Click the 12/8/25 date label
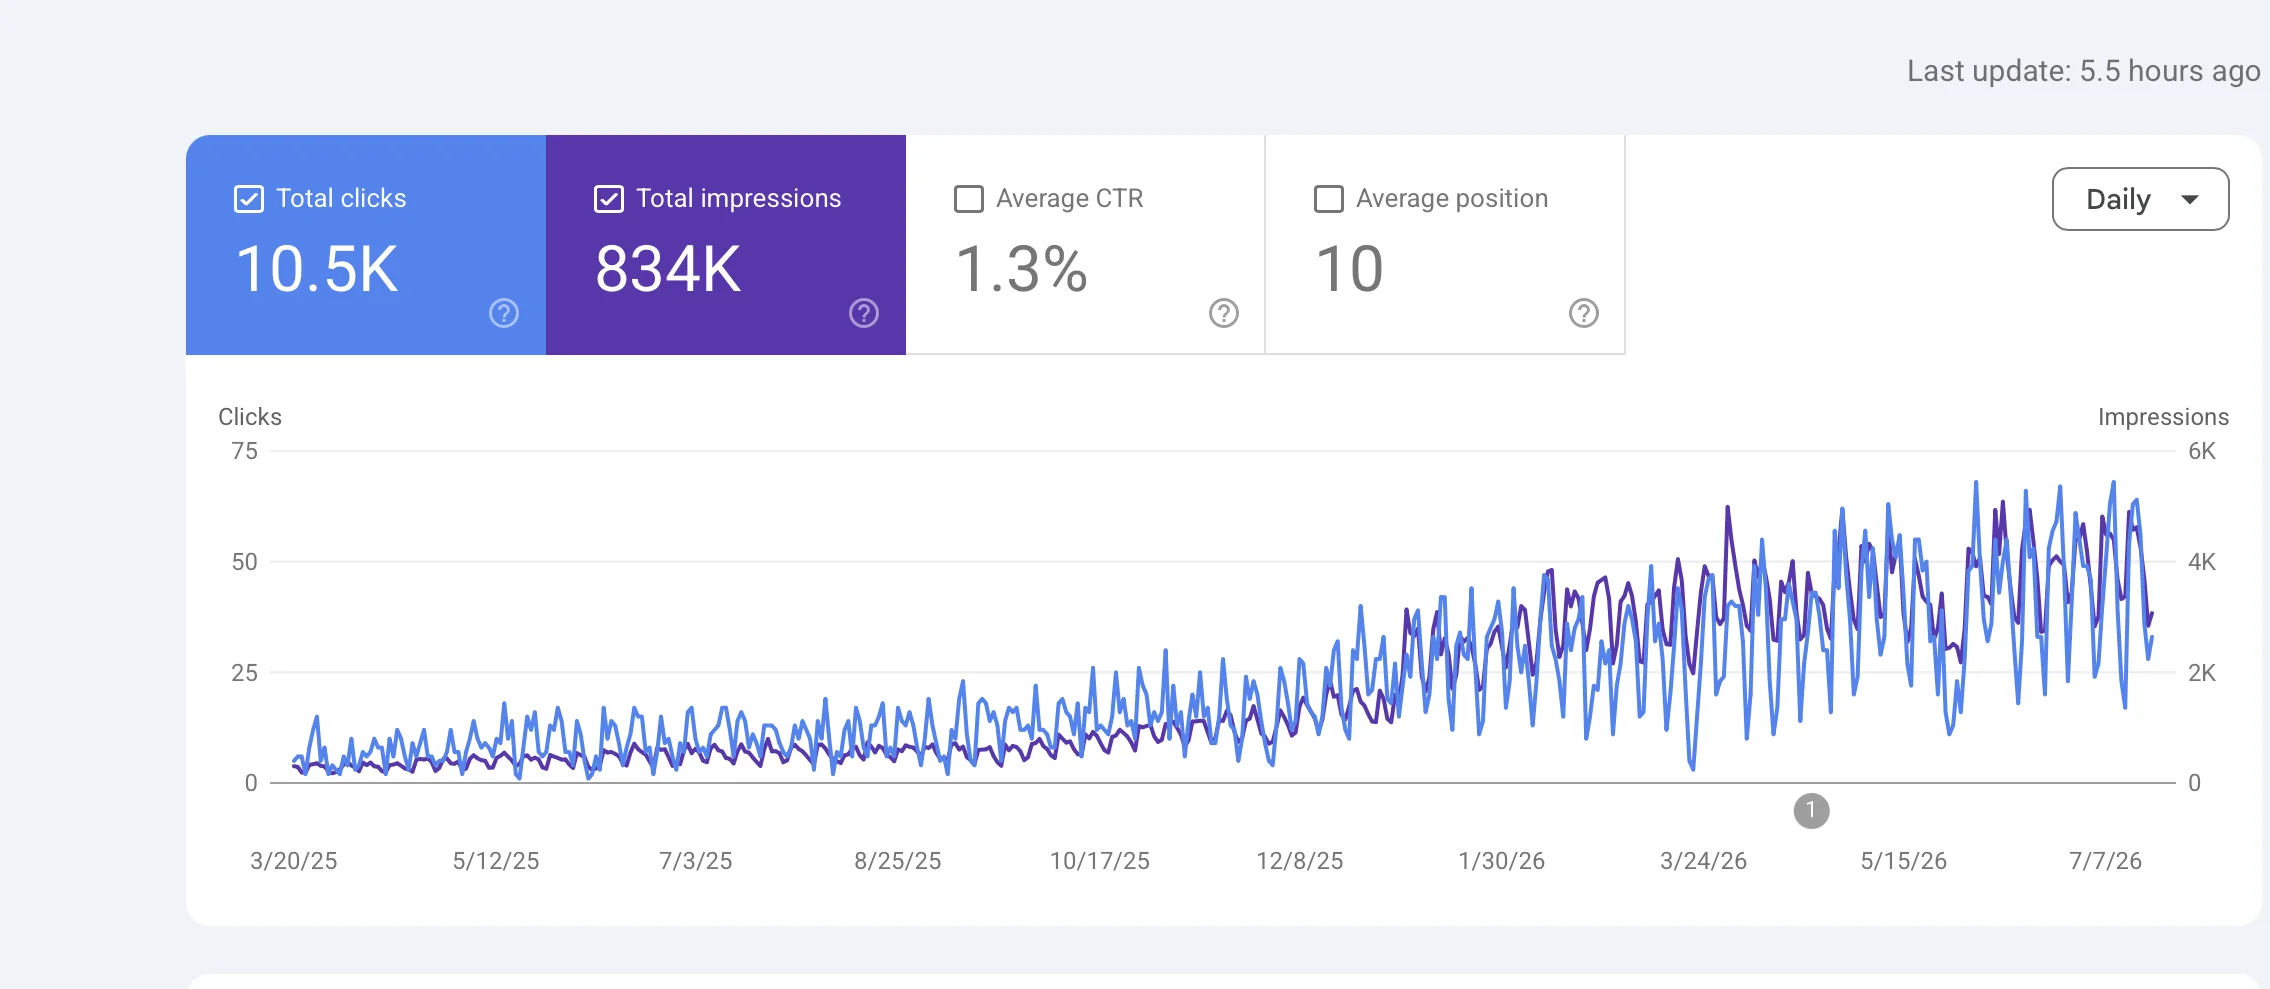Viewport: 2270px width, 989px height. [x=1300, y=861]
